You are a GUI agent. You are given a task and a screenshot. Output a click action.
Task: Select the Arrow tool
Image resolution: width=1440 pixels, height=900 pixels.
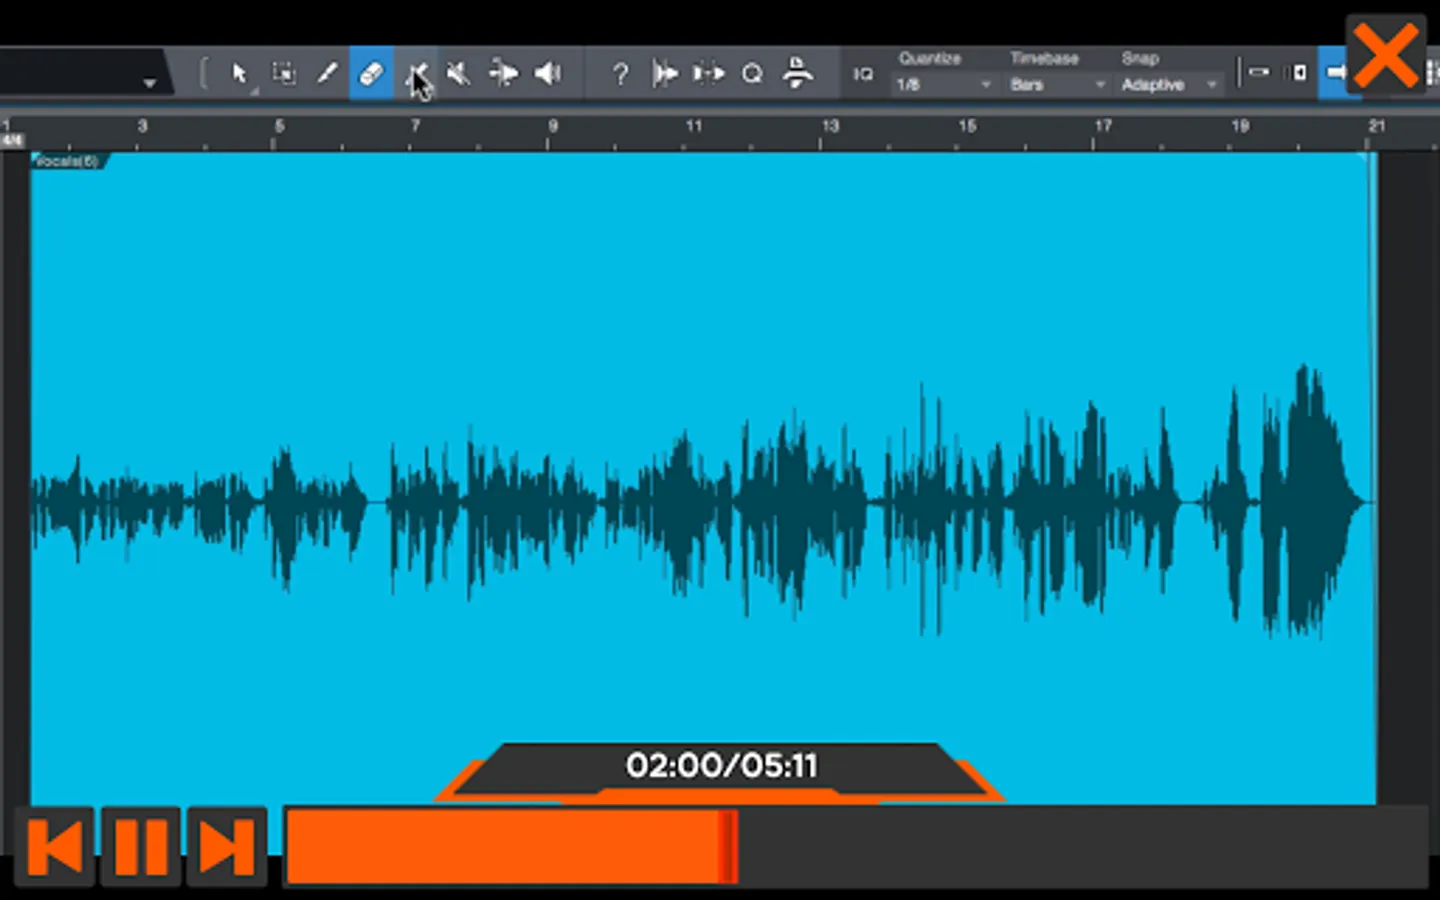click(x=239, y=73)
